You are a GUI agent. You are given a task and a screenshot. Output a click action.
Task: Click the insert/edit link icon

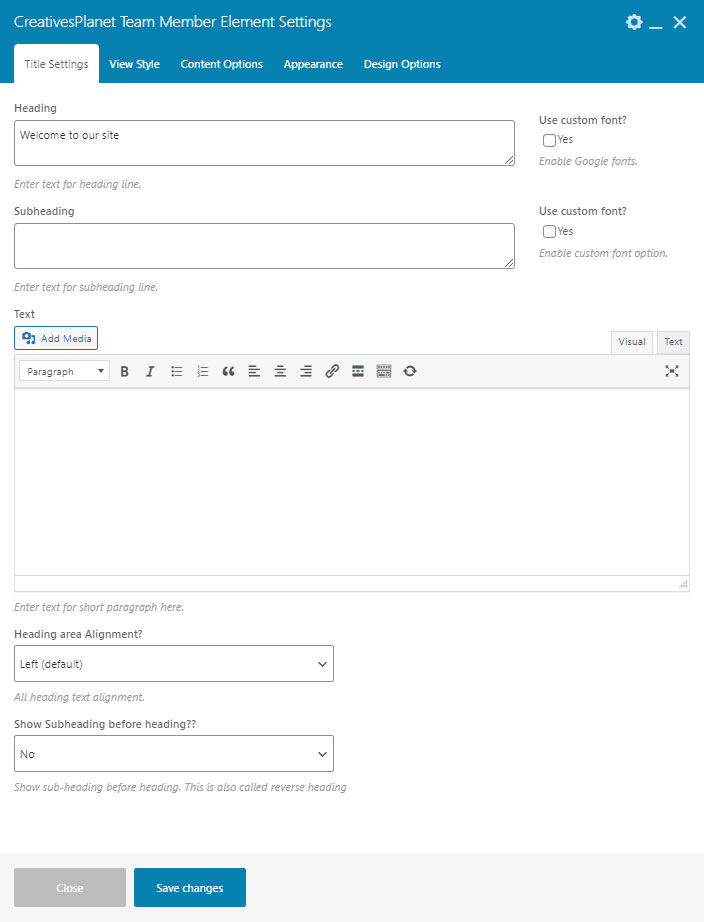pyautogui.click(x=332, y=371)
